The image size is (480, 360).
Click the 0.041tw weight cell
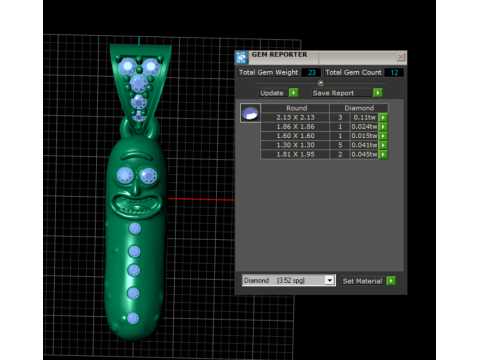coord(364,145)
